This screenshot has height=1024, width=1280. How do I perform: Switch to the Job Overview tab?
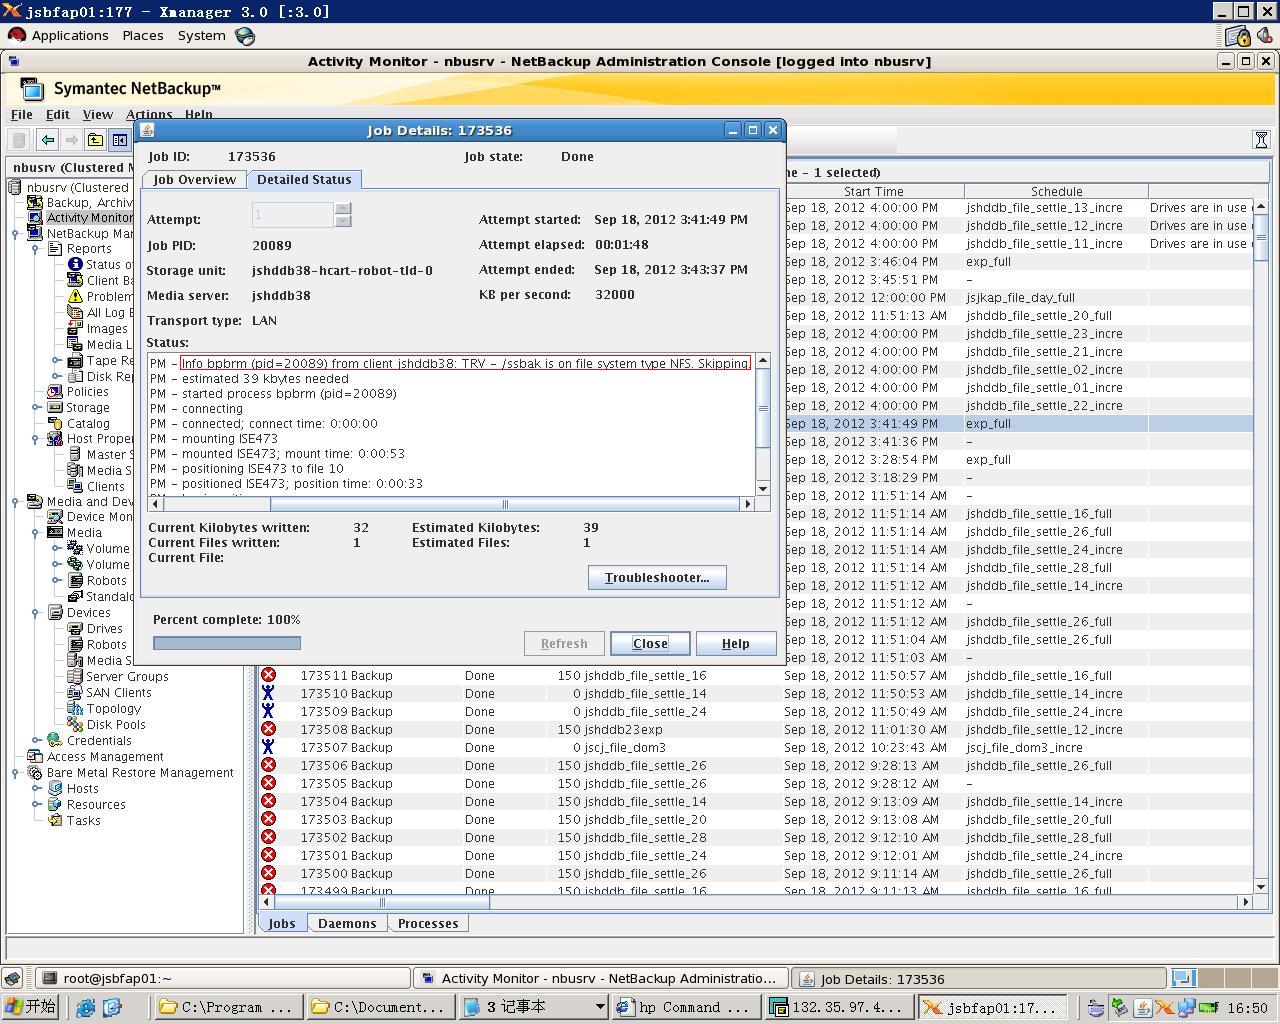point(195,180)
